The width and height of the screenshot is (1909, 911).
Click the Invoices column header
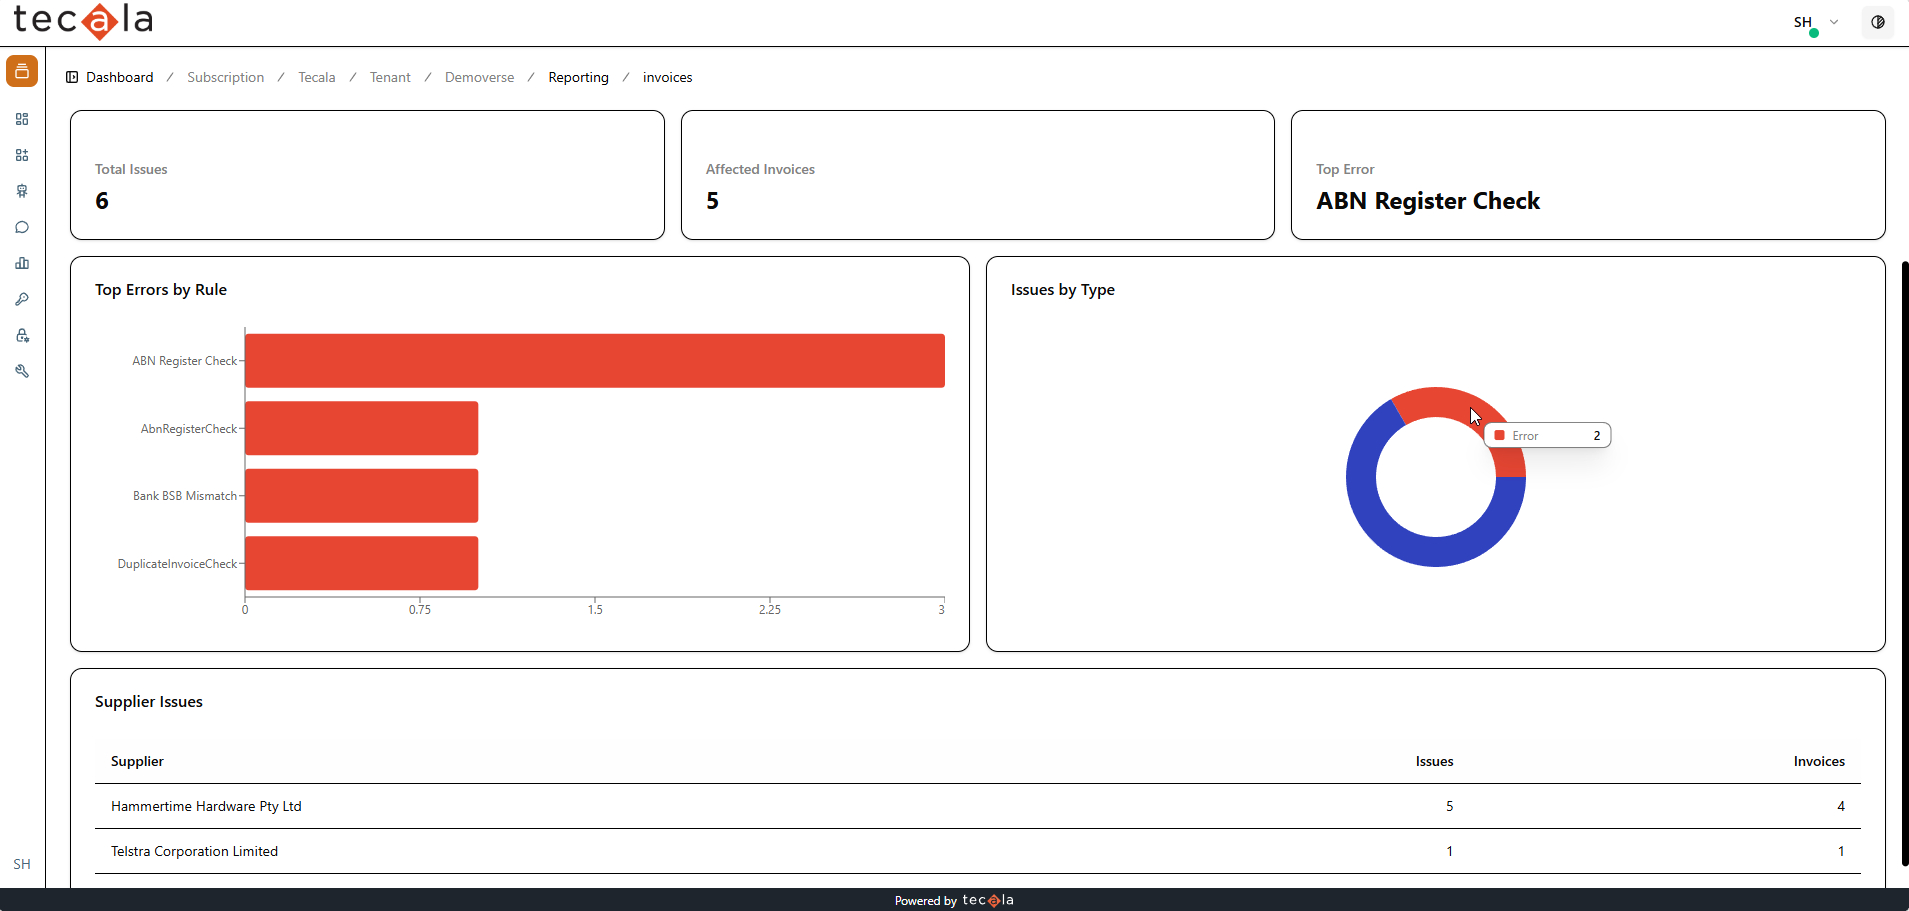click(x=1819, y=761)
